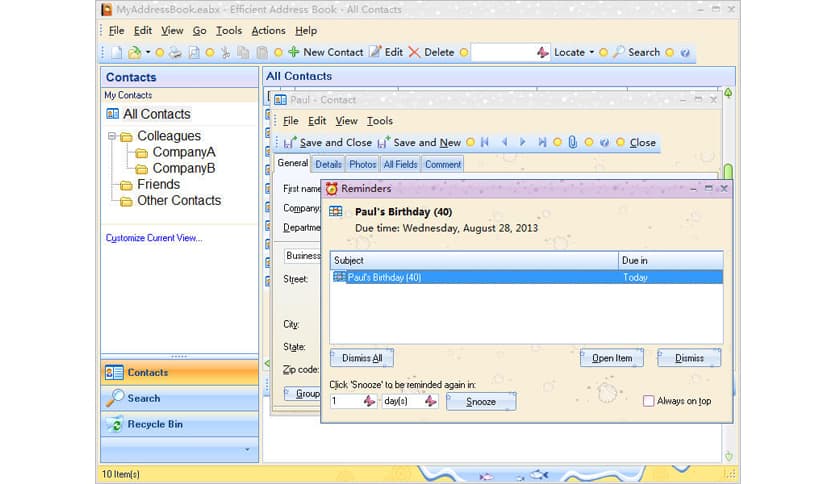Click New Contact in the main toolbar

(326, 52)
